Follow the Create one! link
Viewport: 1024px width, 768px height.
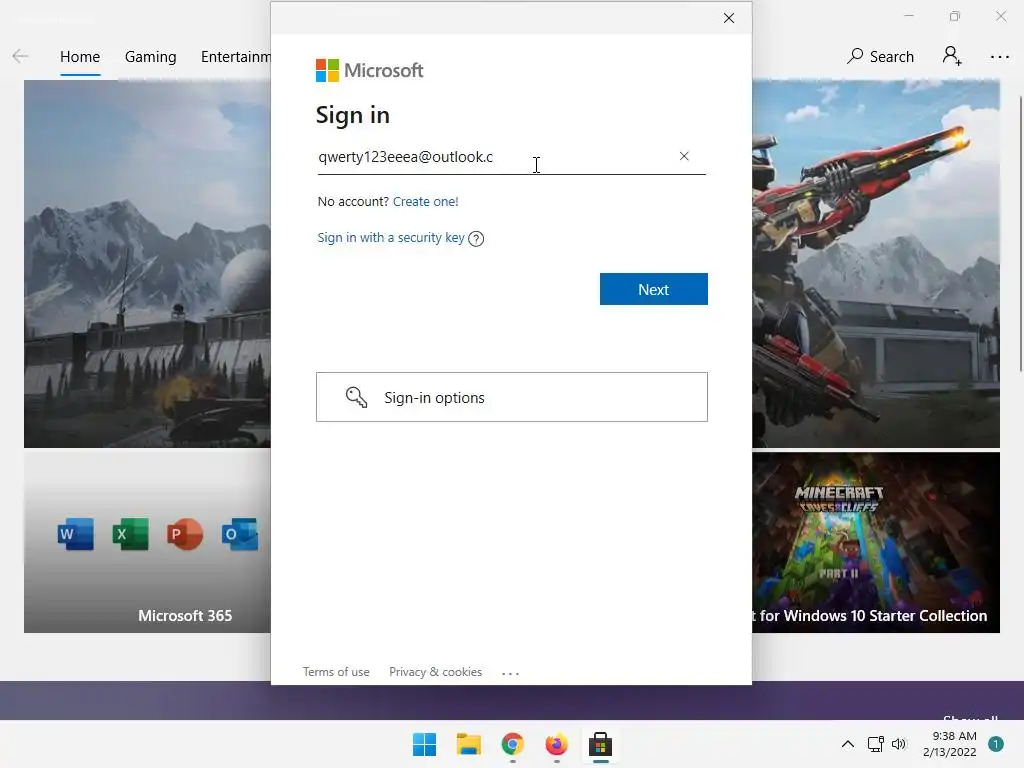click(x=426, y=202)
